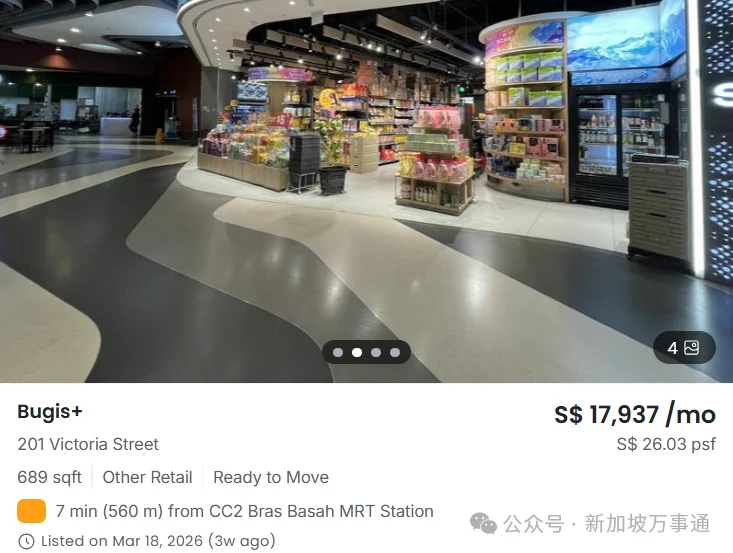Click the 公众号 · 新加坡万事通 watermark text
This screenshot has height=553, width=733.
[x=607, y=524]
